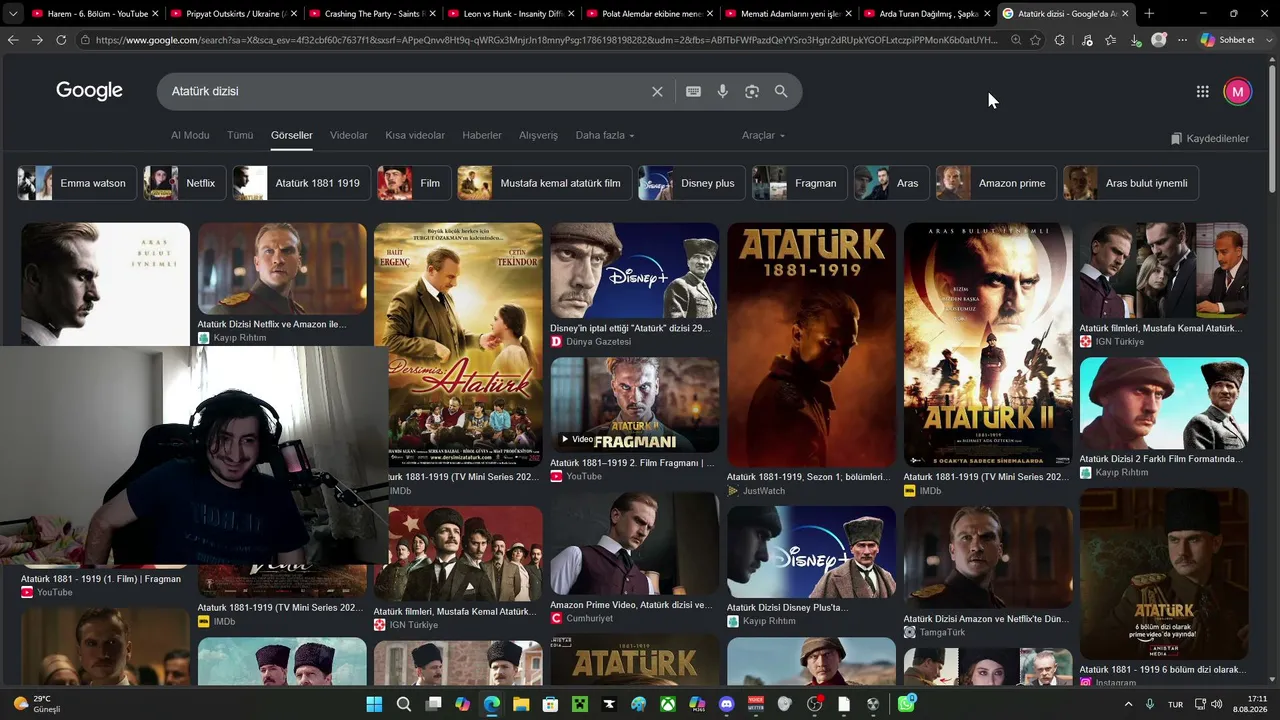The width and height of the screenshot is (1280, 720).
Task: Select the 'Videolar' results tab
Action: [349, 135]
